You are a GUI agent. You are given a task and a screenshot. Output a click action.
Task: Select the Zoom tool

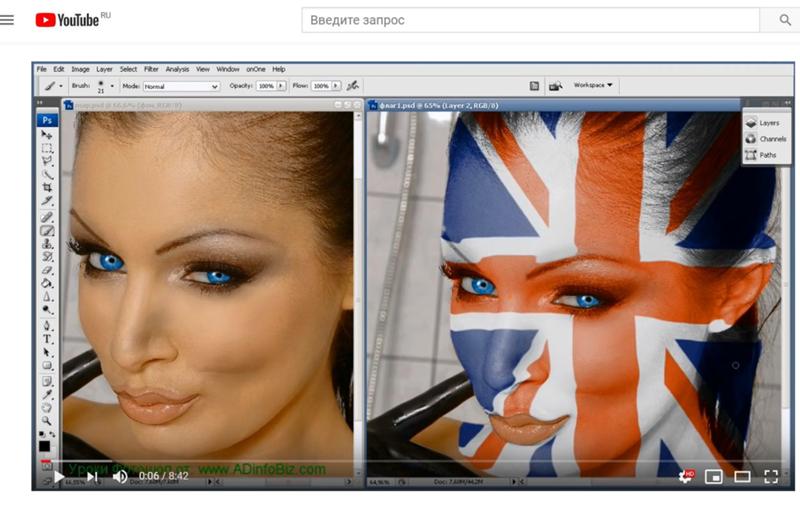(x=47, y=421)
